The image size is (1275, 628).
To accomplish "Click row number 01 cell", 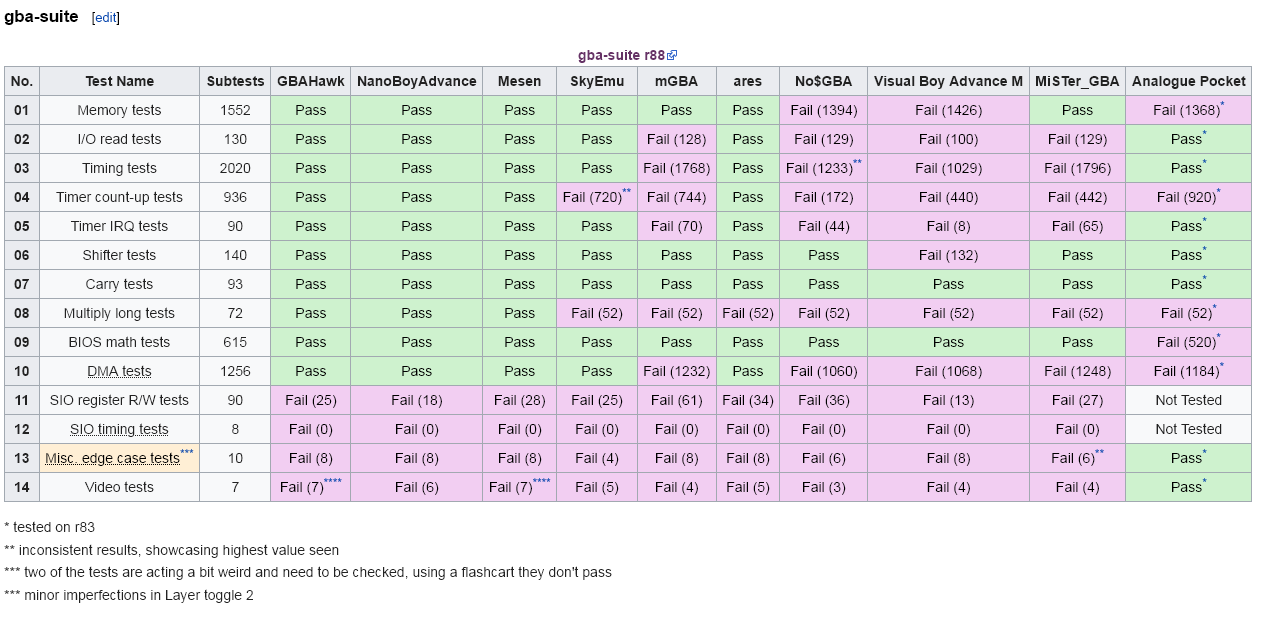I will point(22,110).
